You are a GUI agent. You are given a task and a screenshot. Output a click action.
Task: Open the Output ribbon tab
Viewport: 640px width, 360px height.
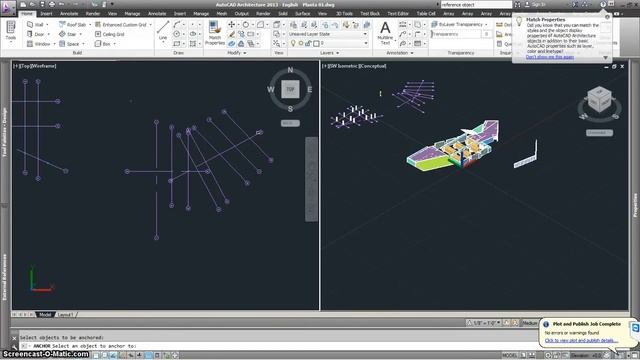(242, 13)
